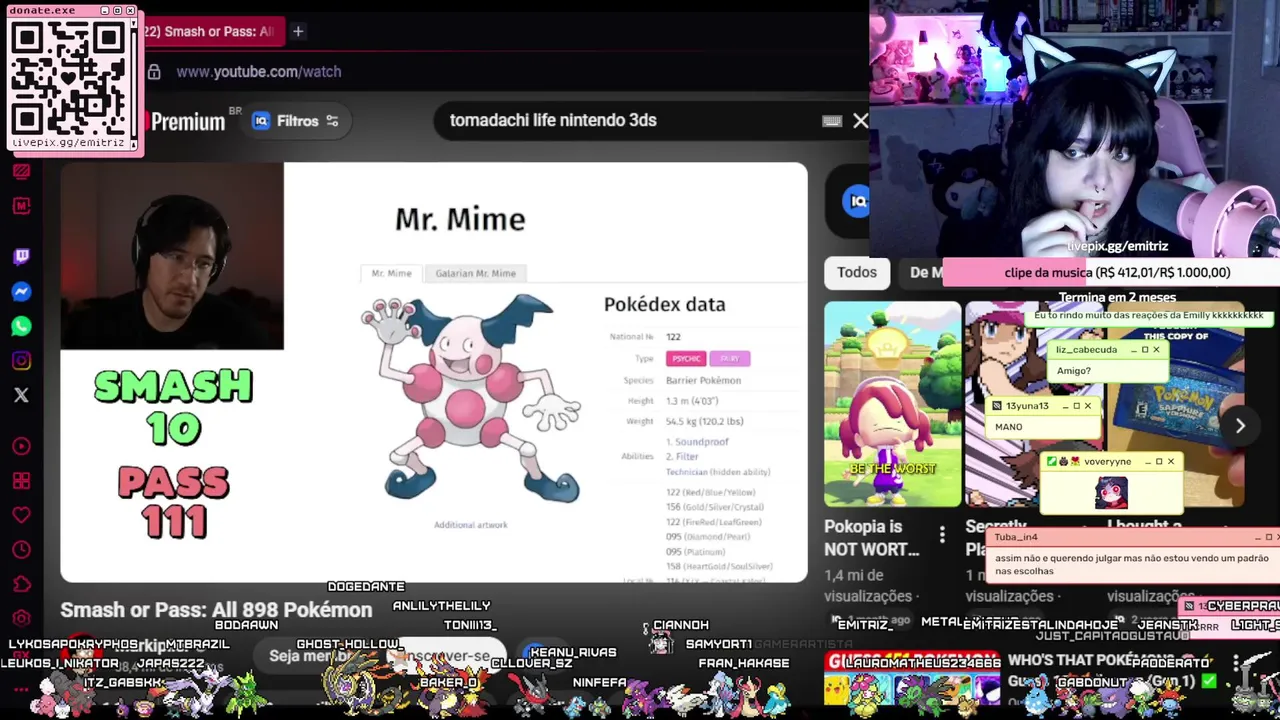1280x720 pixels.
Task: Select the "De M" filter chip
Action: coord(924,272)
